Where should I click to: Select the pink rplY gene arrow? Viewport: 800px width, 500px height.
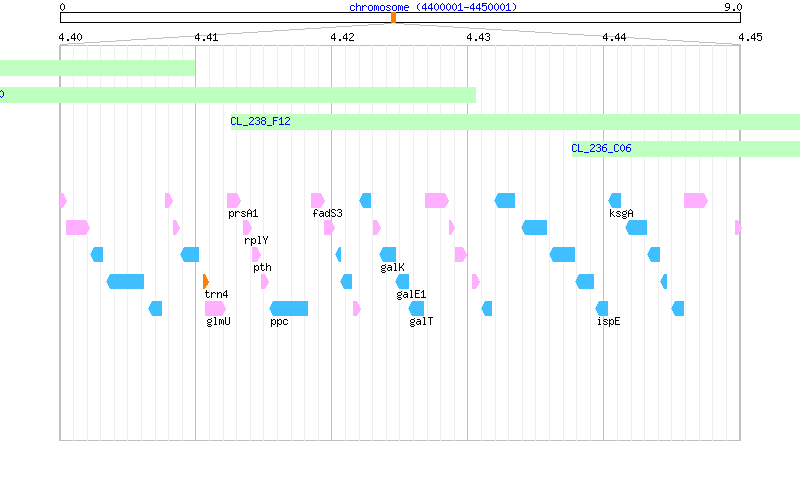tap(247, 228)
